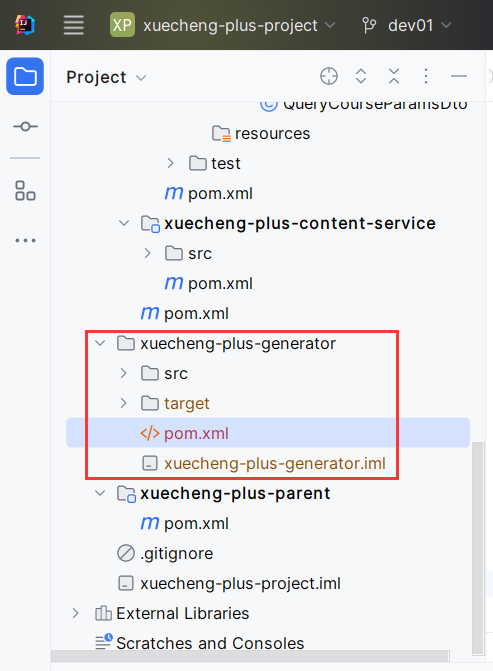Open the Structure tool window
This screenshot has width=493, height=671.
click(25, 190)
